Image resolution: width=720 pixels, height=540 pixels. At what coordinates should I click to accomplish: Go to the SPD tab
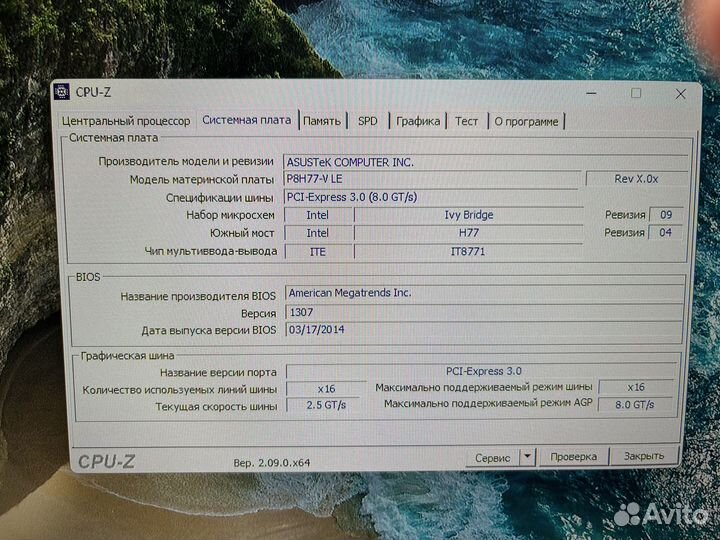pyautogui.click(x=368, y=121)
